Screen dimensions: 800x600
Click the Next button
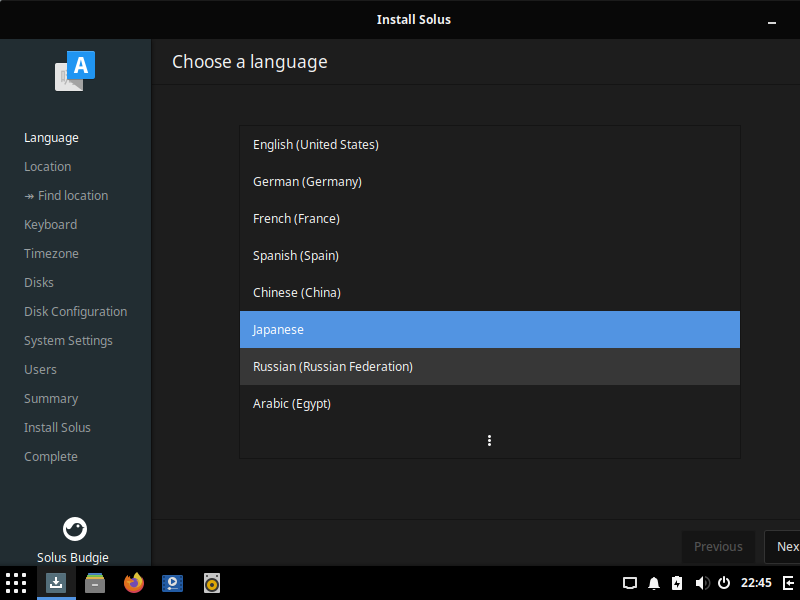point(782,546)
